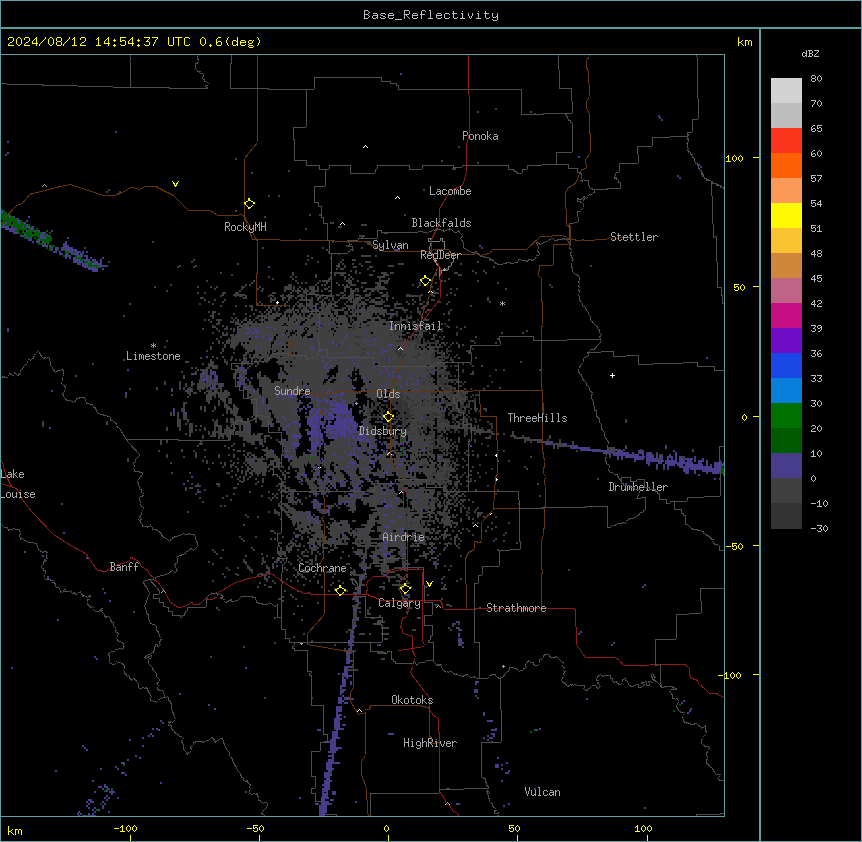862x842 pixels.
Task: Click the Banff town label
Action: pos(124,567)
